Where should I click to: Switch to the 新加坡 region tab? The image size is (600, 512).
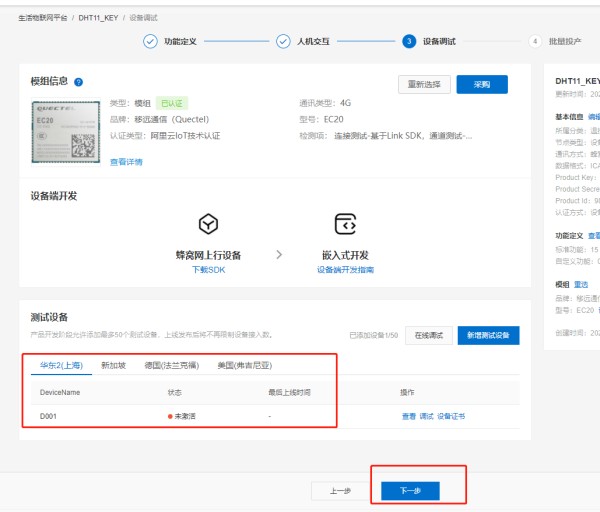[113, 366]
